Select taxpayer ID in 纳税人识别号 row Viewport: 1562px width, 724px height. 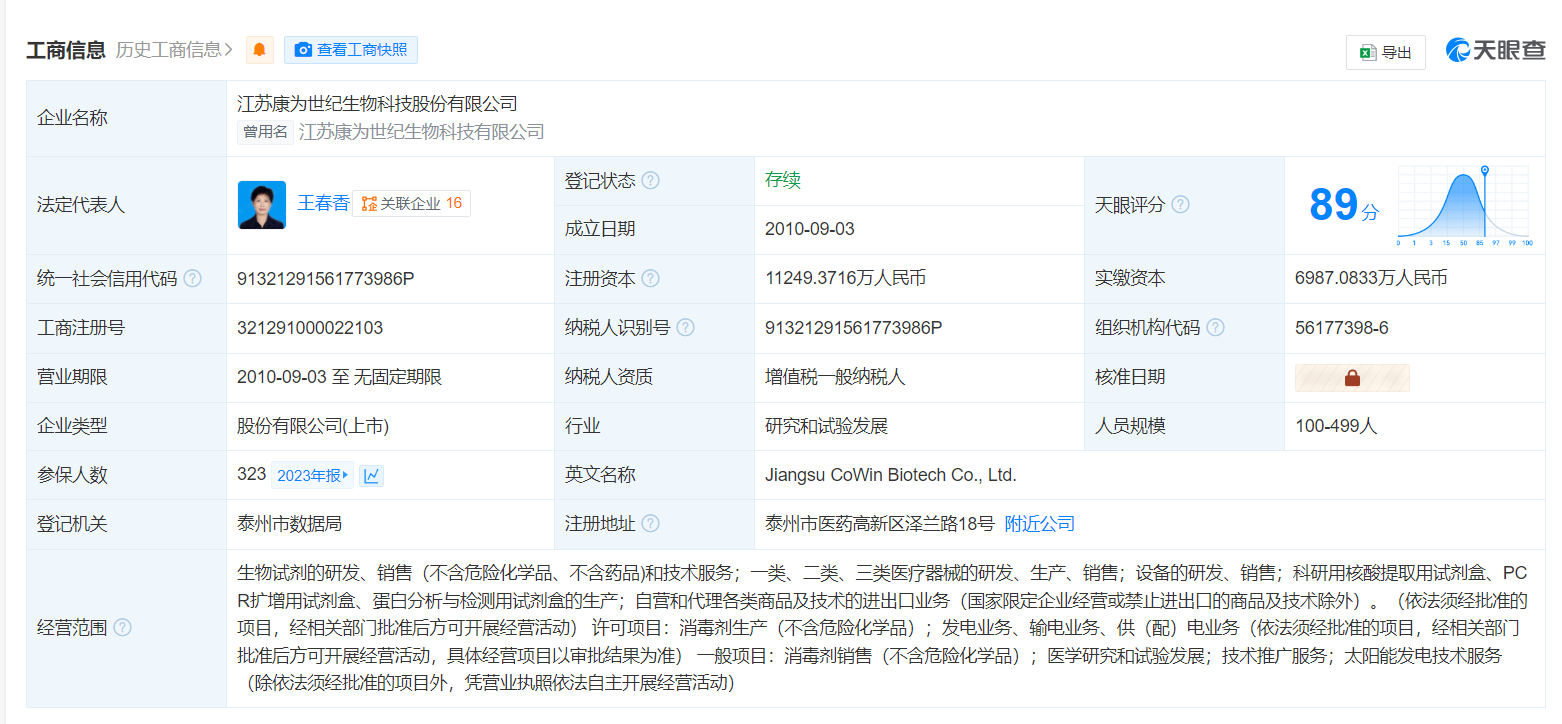click(x=854, y=328)
